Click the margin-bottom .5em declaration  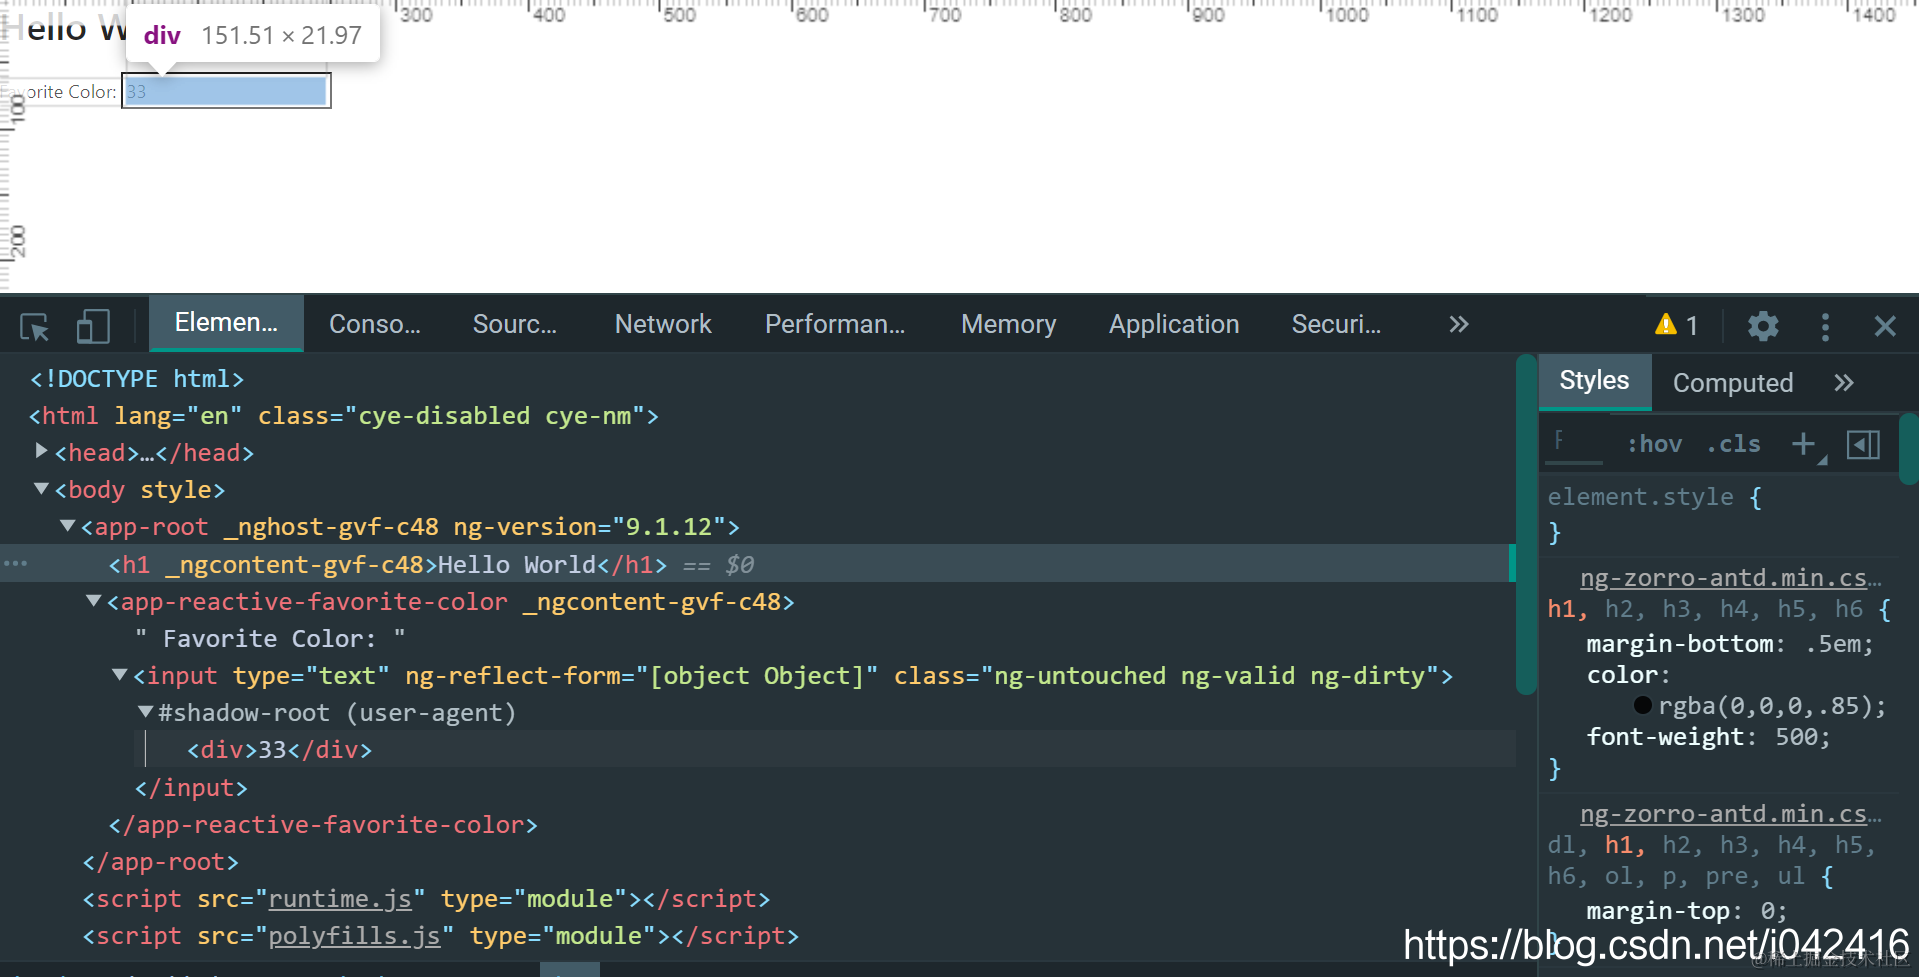pos(1730,644)
